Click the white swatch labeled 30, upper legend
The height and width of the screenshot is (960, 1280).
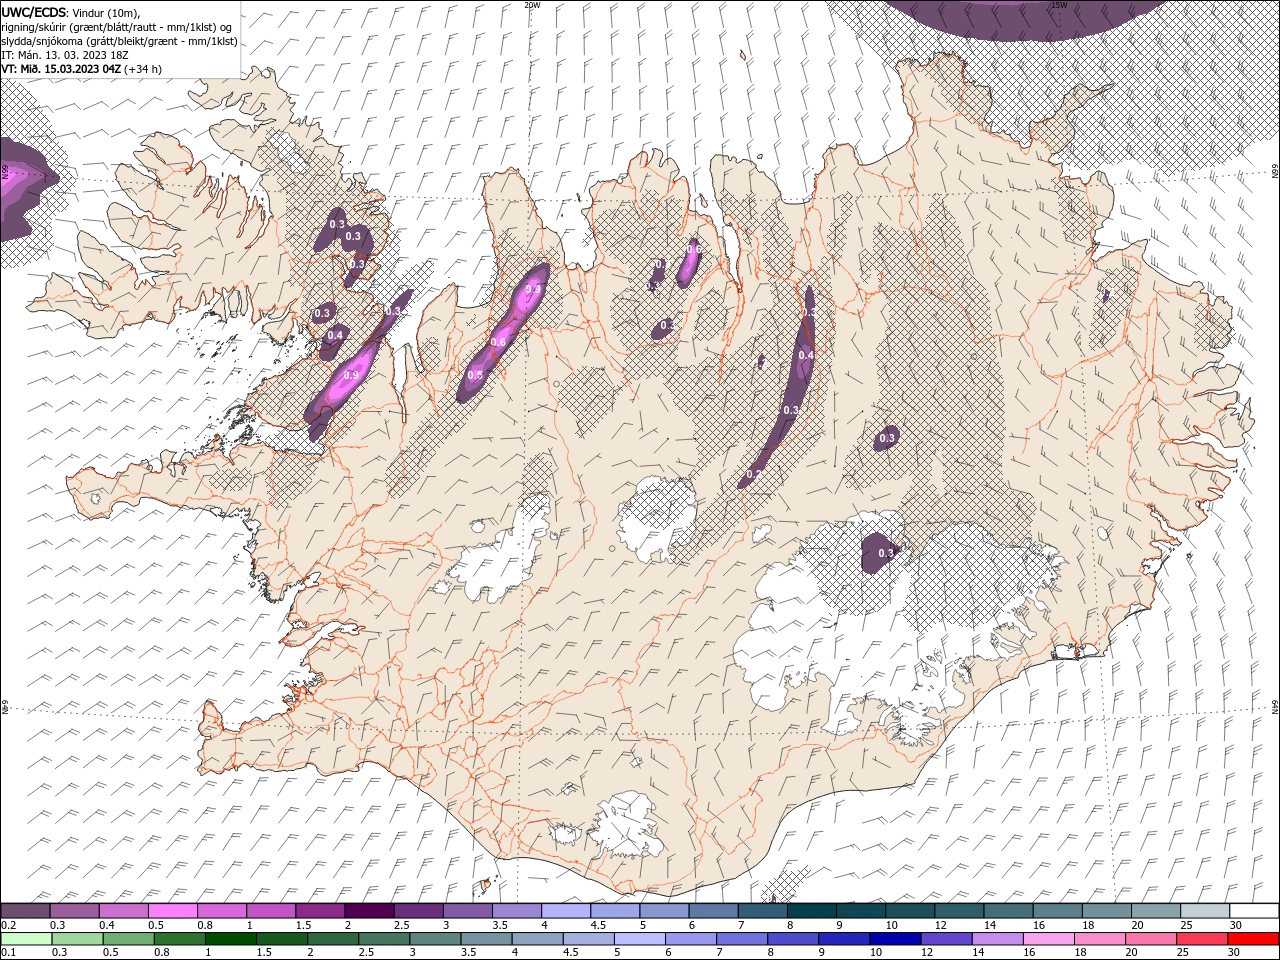(x=1254, y=910)
